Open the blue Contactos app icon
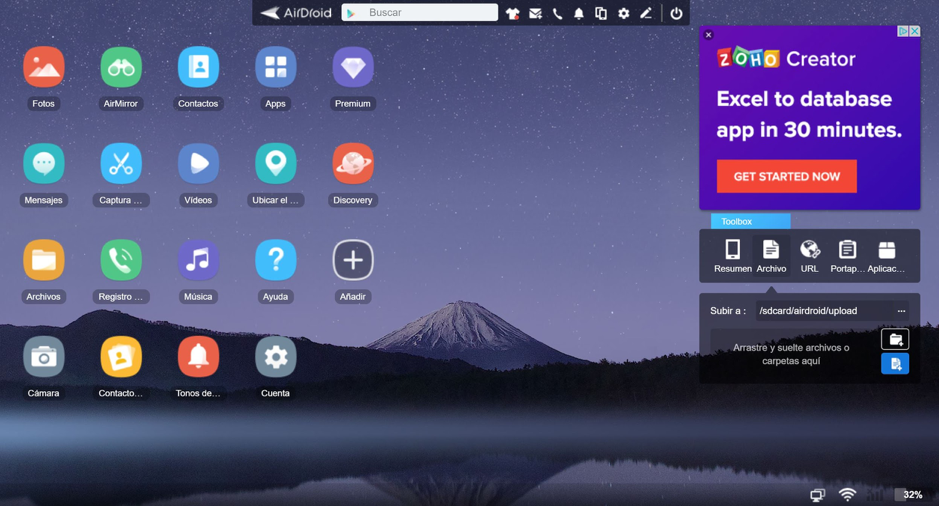This screenshot has width=939, height=506. point(198,67)
